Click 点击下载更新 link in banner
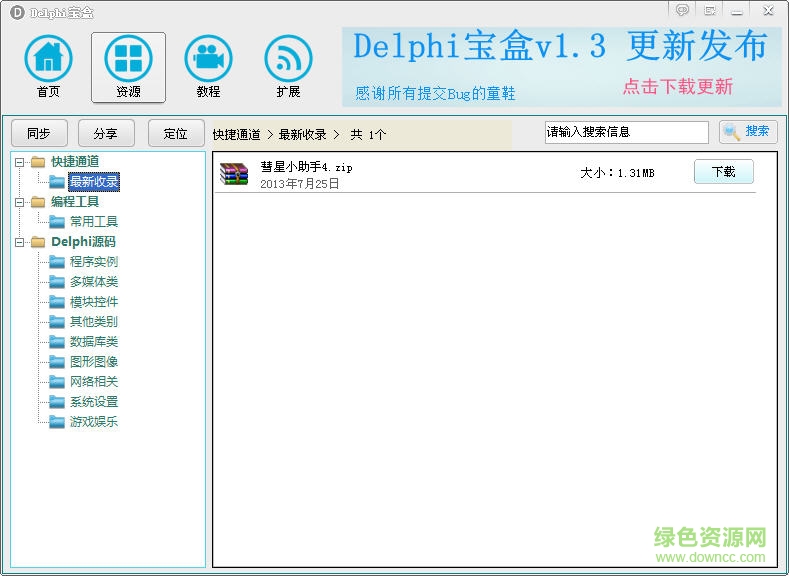 pyautogui.click(x=677, y=87)
